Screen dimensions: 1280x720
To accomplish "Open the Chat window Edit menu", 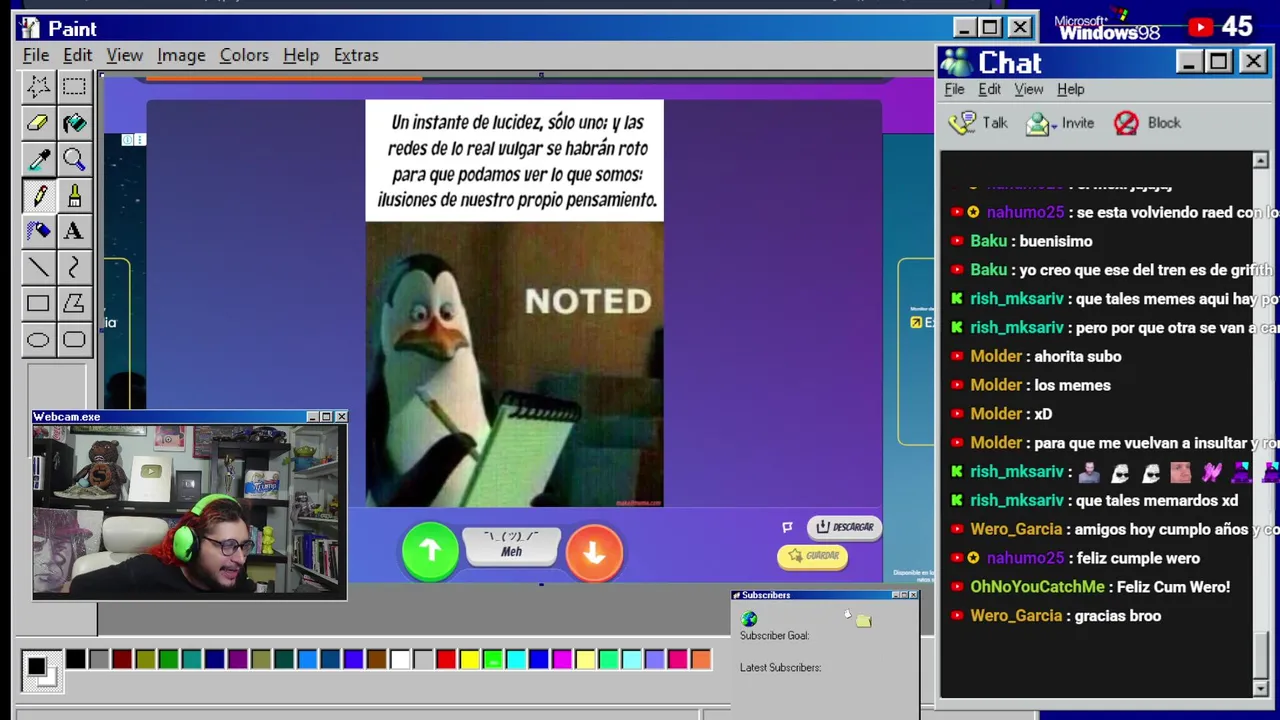I will coord(990,89).
